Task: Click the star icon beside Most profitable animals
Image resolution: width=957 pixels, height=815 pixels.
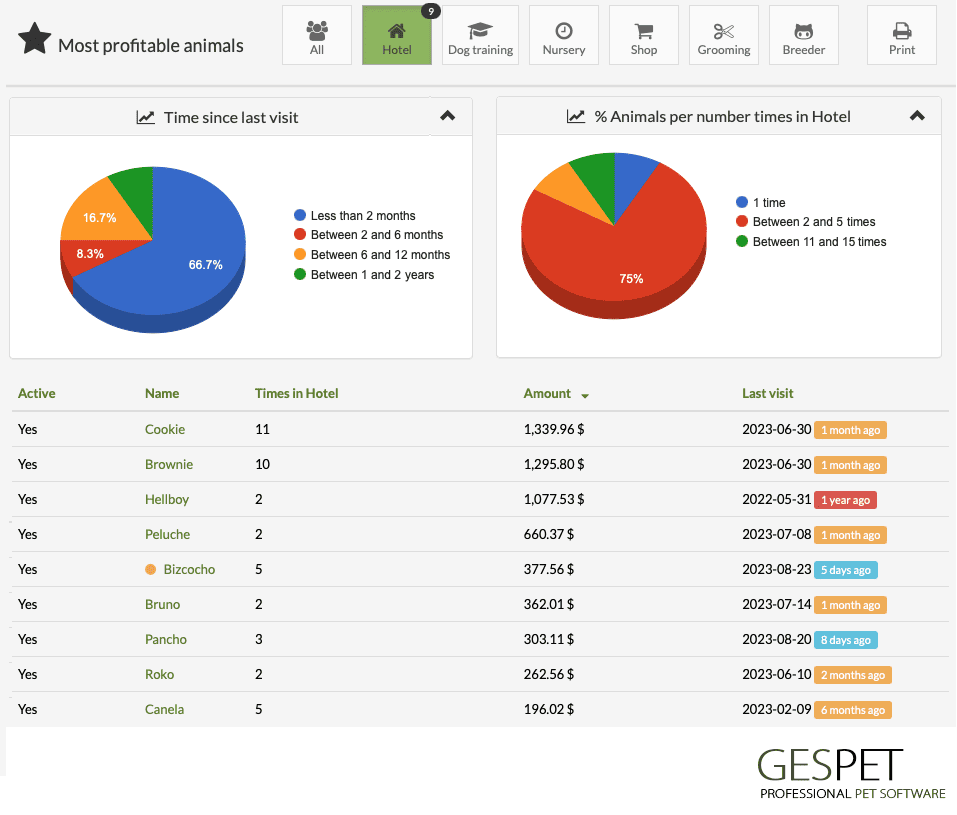Action: click(x=35, y=38)
